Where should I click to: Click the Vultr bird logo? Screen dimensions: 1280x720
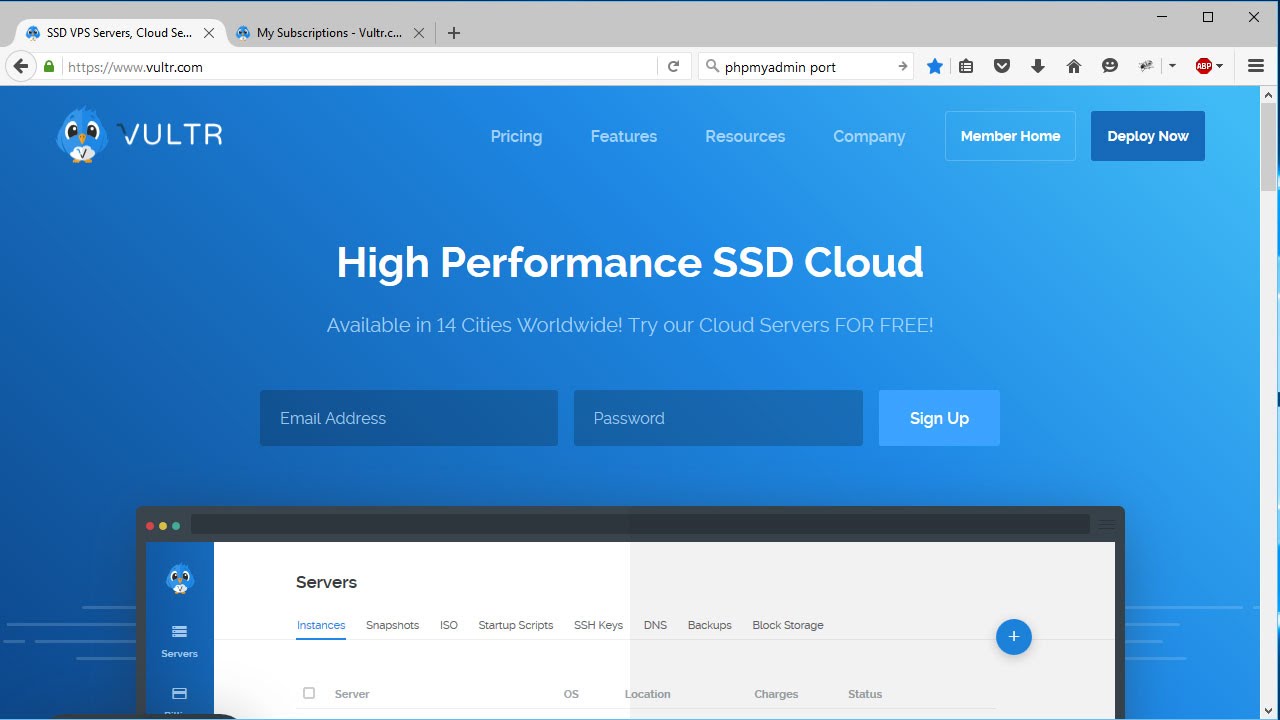click(x=81, y=135)
